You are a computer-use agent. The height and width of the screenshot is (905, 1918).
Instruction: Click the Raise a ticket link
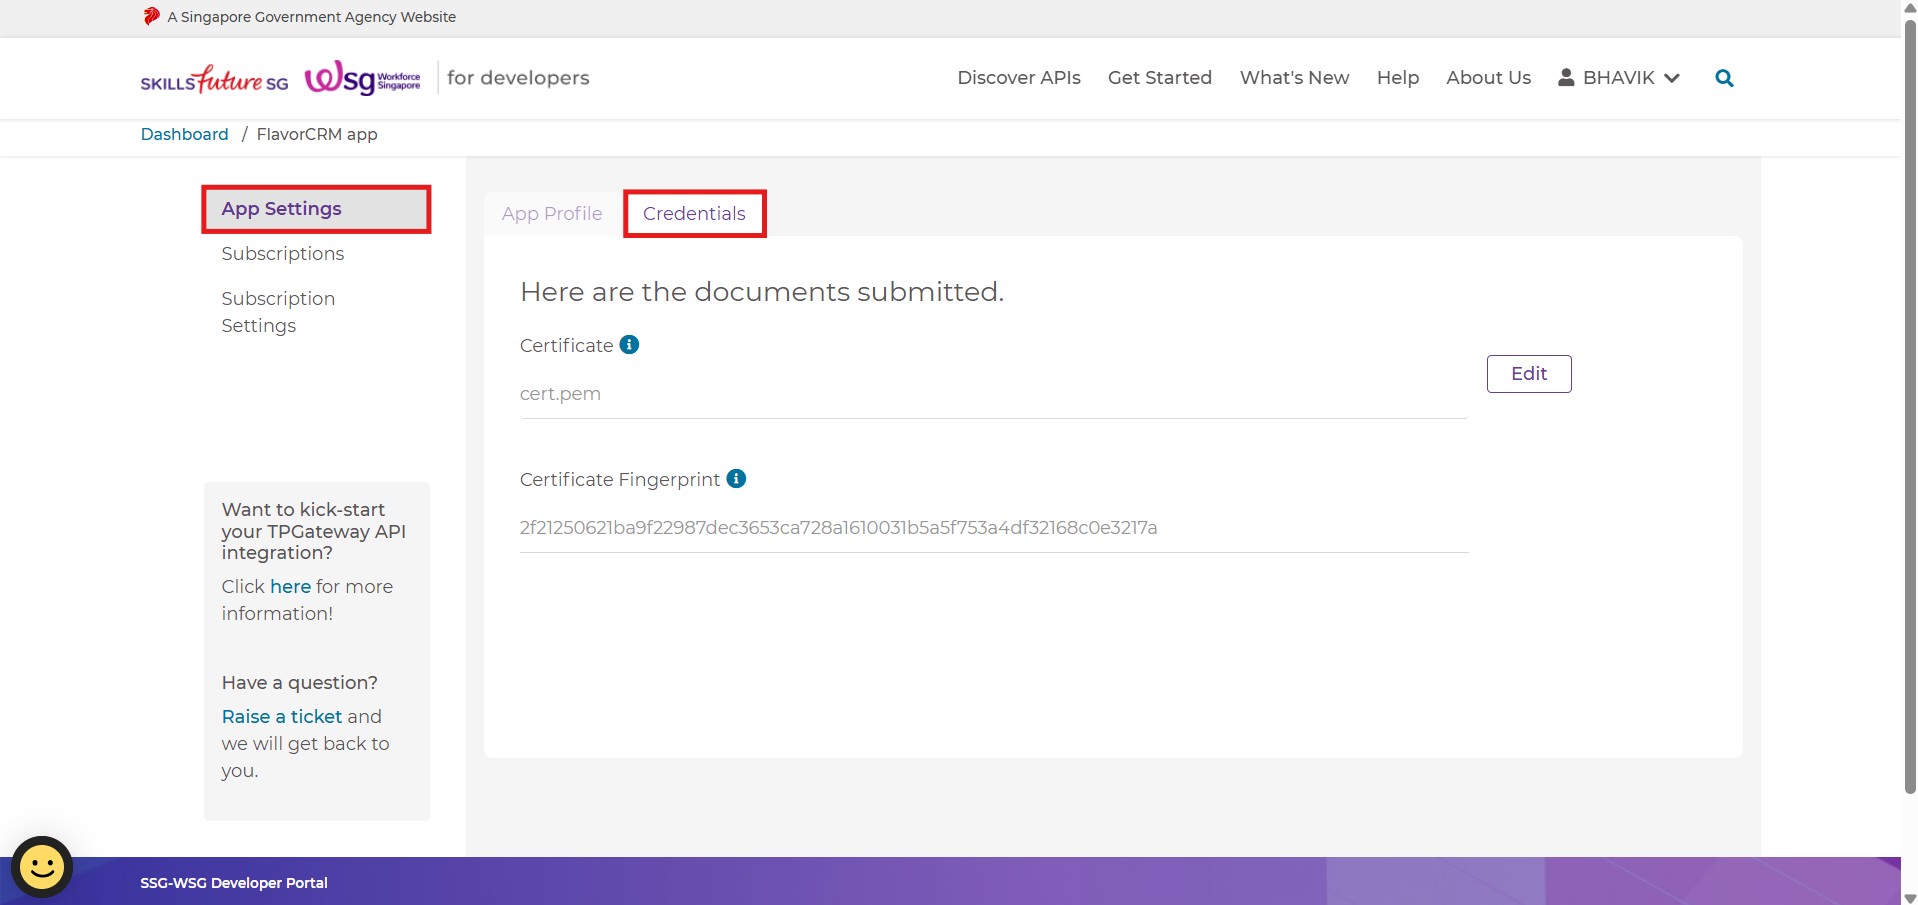282,716
